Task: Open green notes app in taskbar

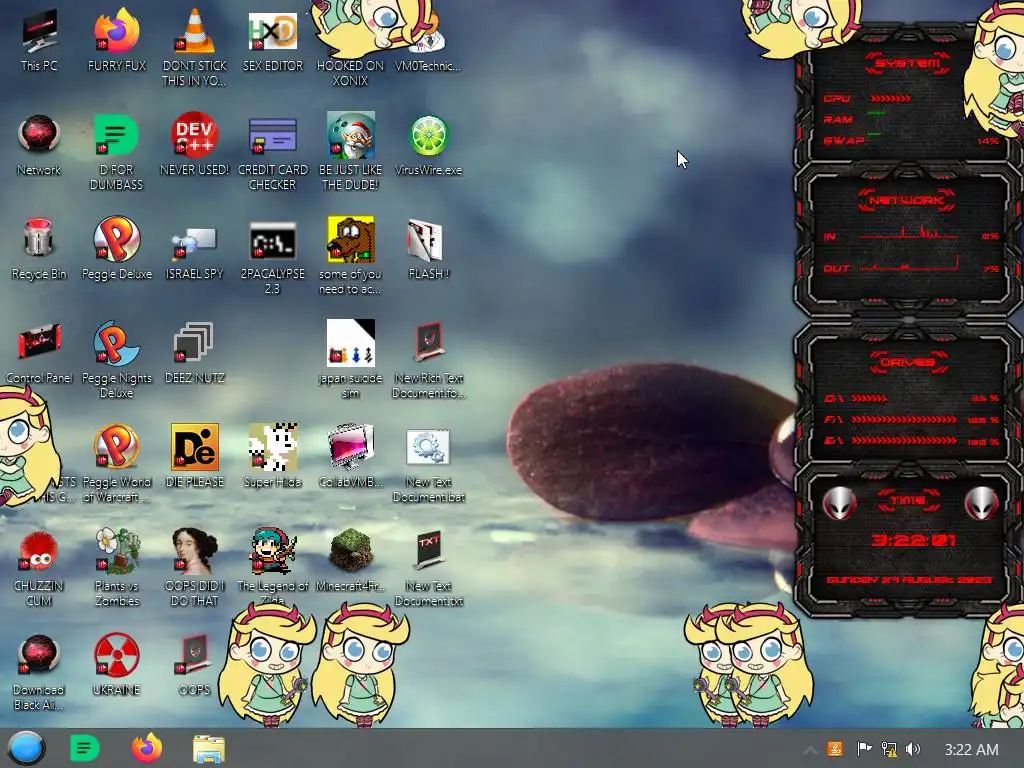Action: click(x=84, y=748)
